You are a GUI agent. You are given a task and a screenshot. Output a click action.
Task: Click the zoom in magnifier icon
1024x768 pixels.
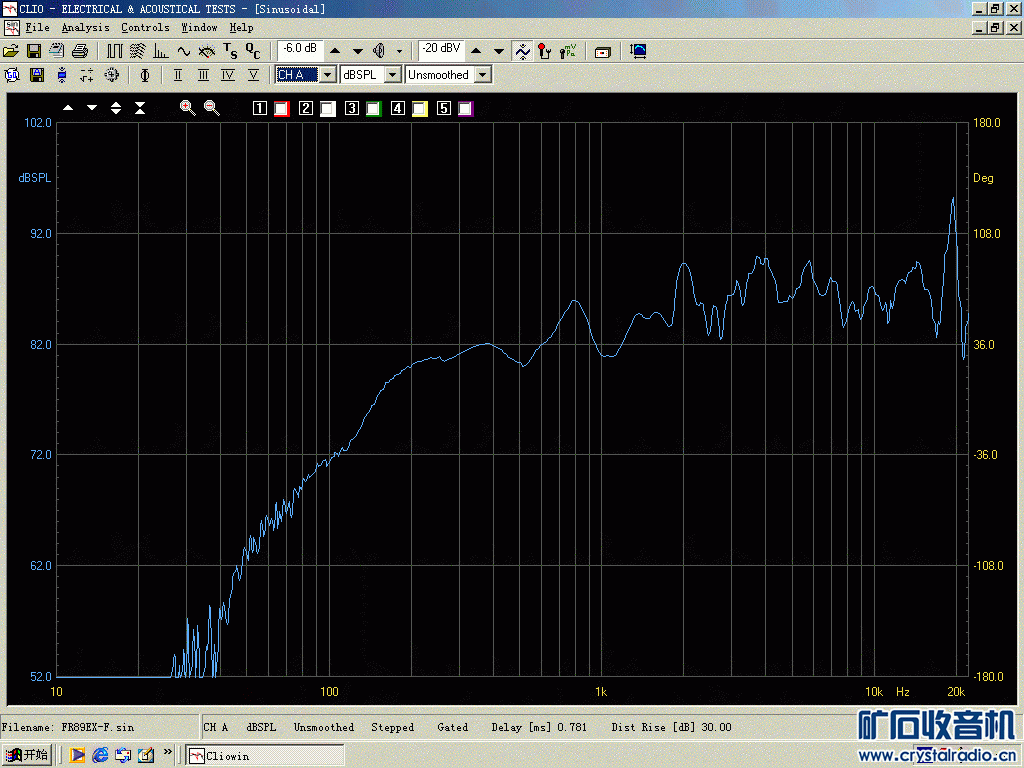[187, 108]
